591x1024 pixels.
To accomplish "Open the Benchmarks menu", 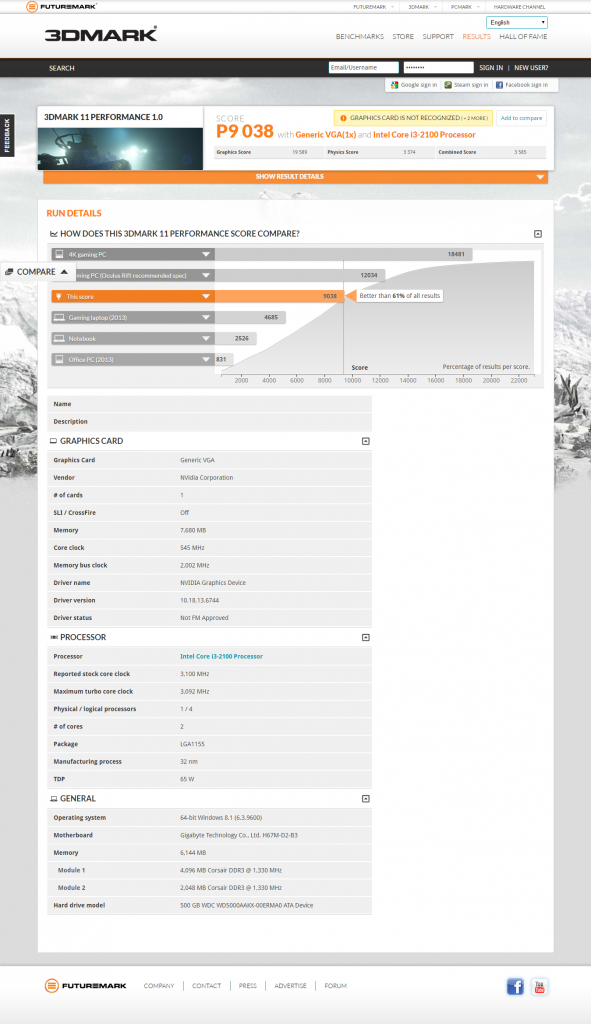I will point(360,37).
